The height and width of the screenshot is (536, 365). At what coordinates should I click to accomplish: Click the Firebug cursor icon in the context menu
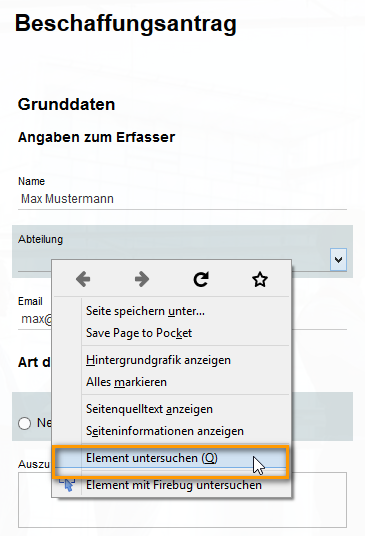68,485
